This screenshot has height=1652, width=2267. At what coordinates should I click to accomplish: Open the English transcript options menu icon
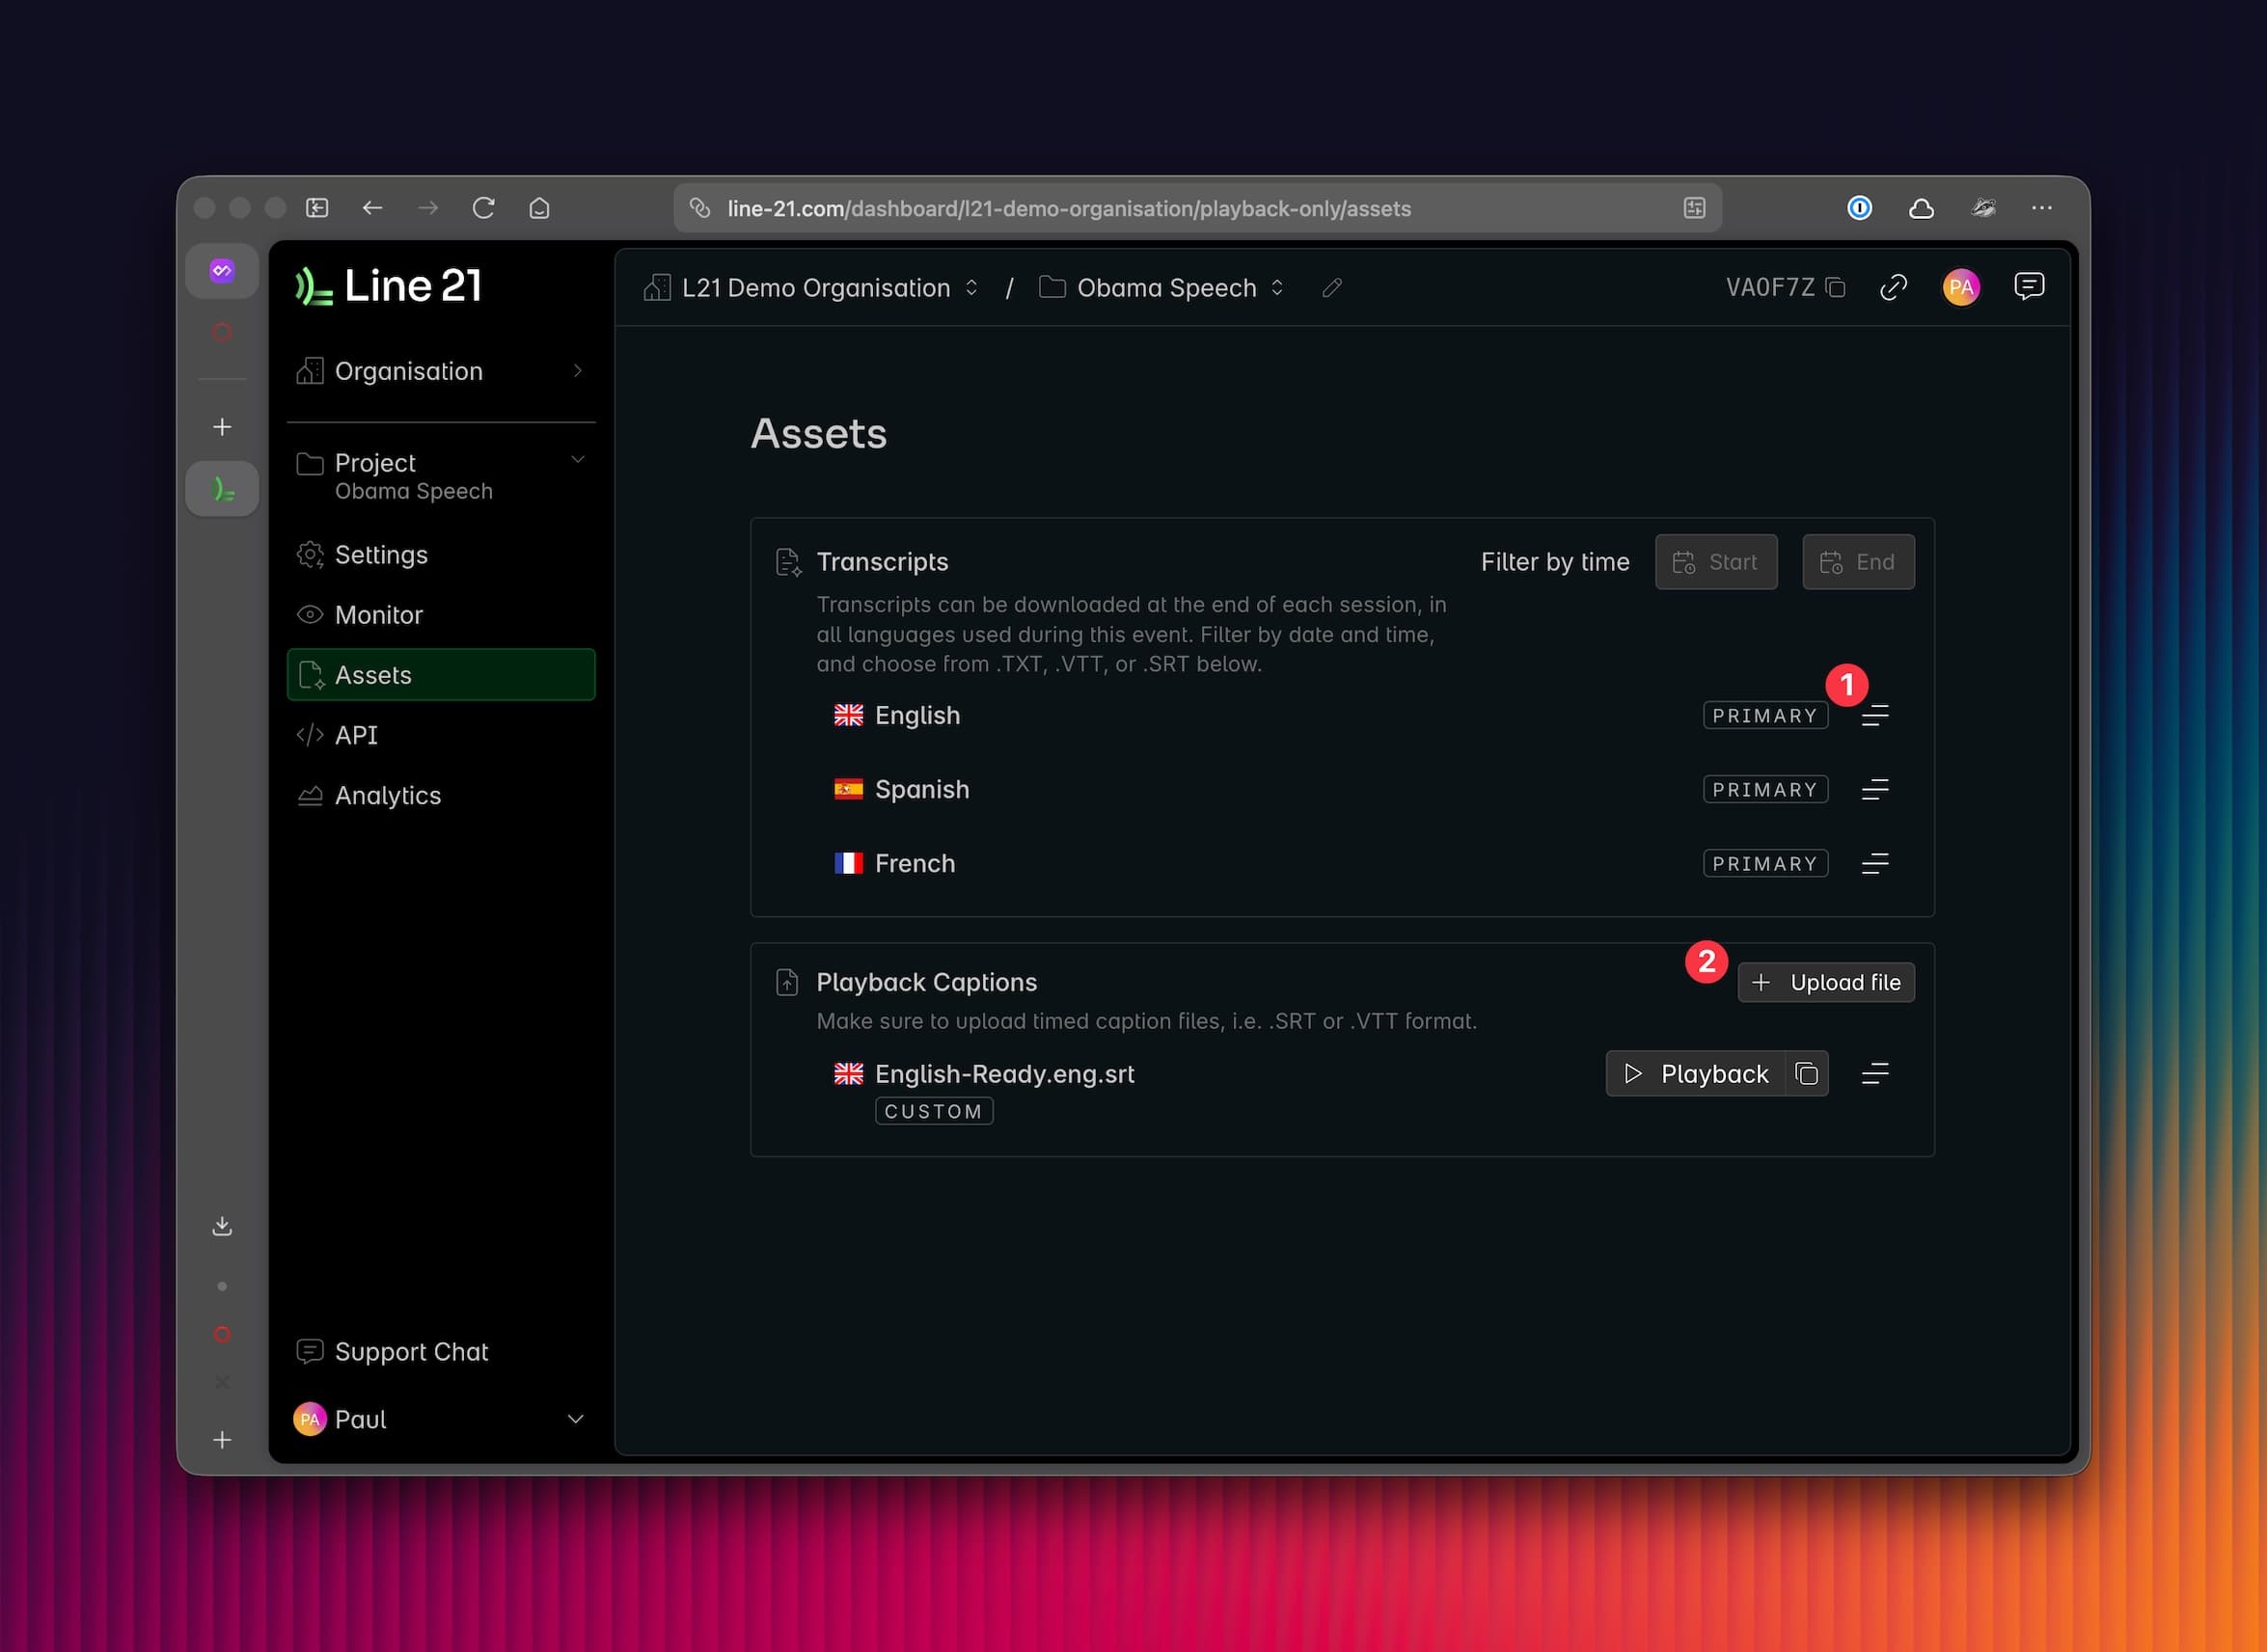coord(1874,716)
